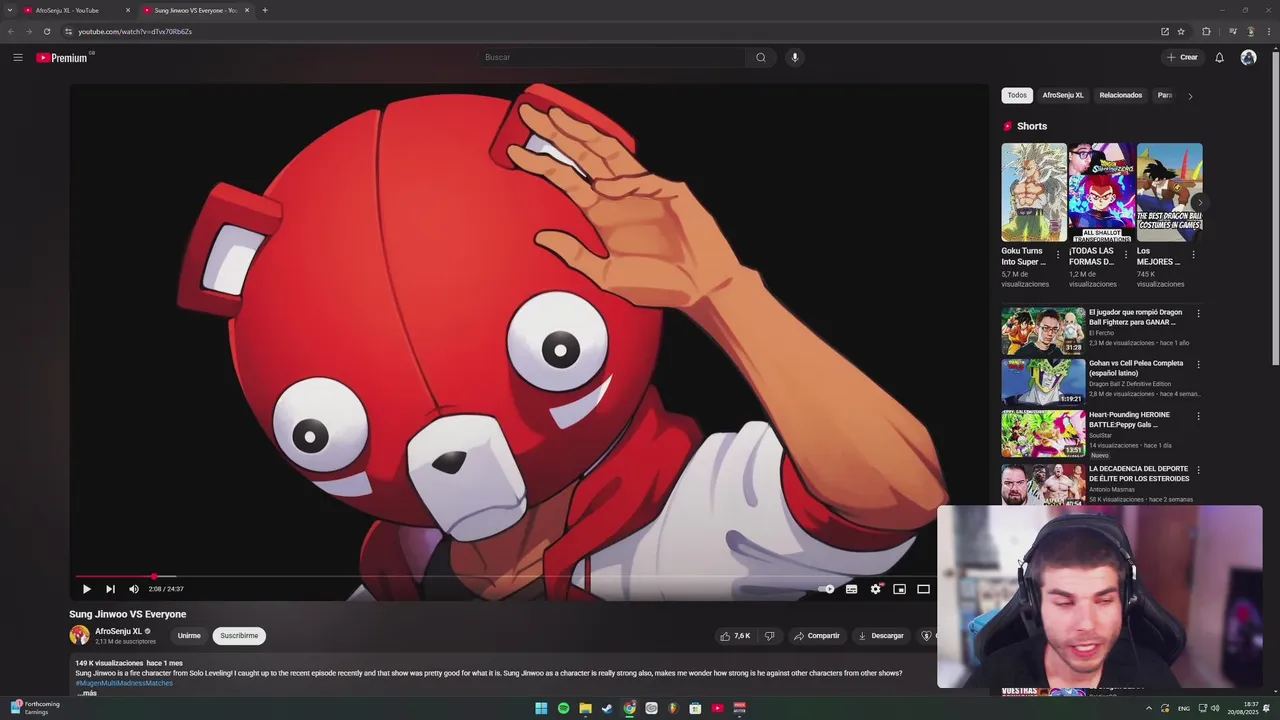1280x720 pixels.
Task: Open File Explorer from the taskbar
Action: pos(585,708)
